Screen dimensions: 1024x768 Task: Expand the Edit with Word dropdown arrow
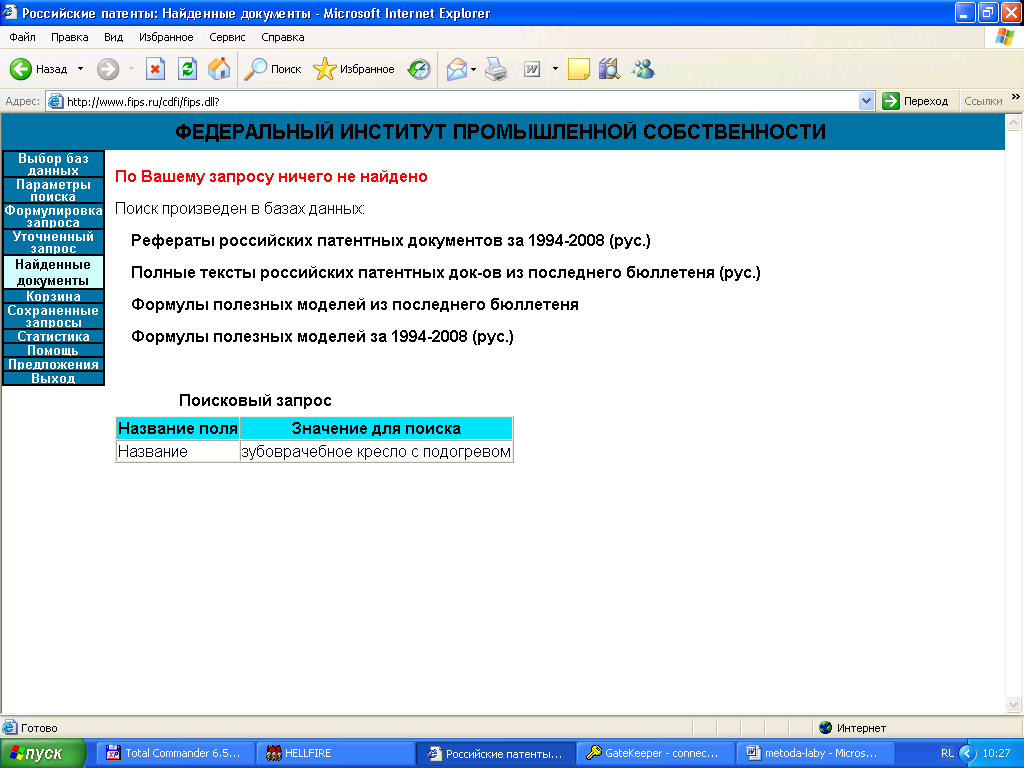click(555, 69)
